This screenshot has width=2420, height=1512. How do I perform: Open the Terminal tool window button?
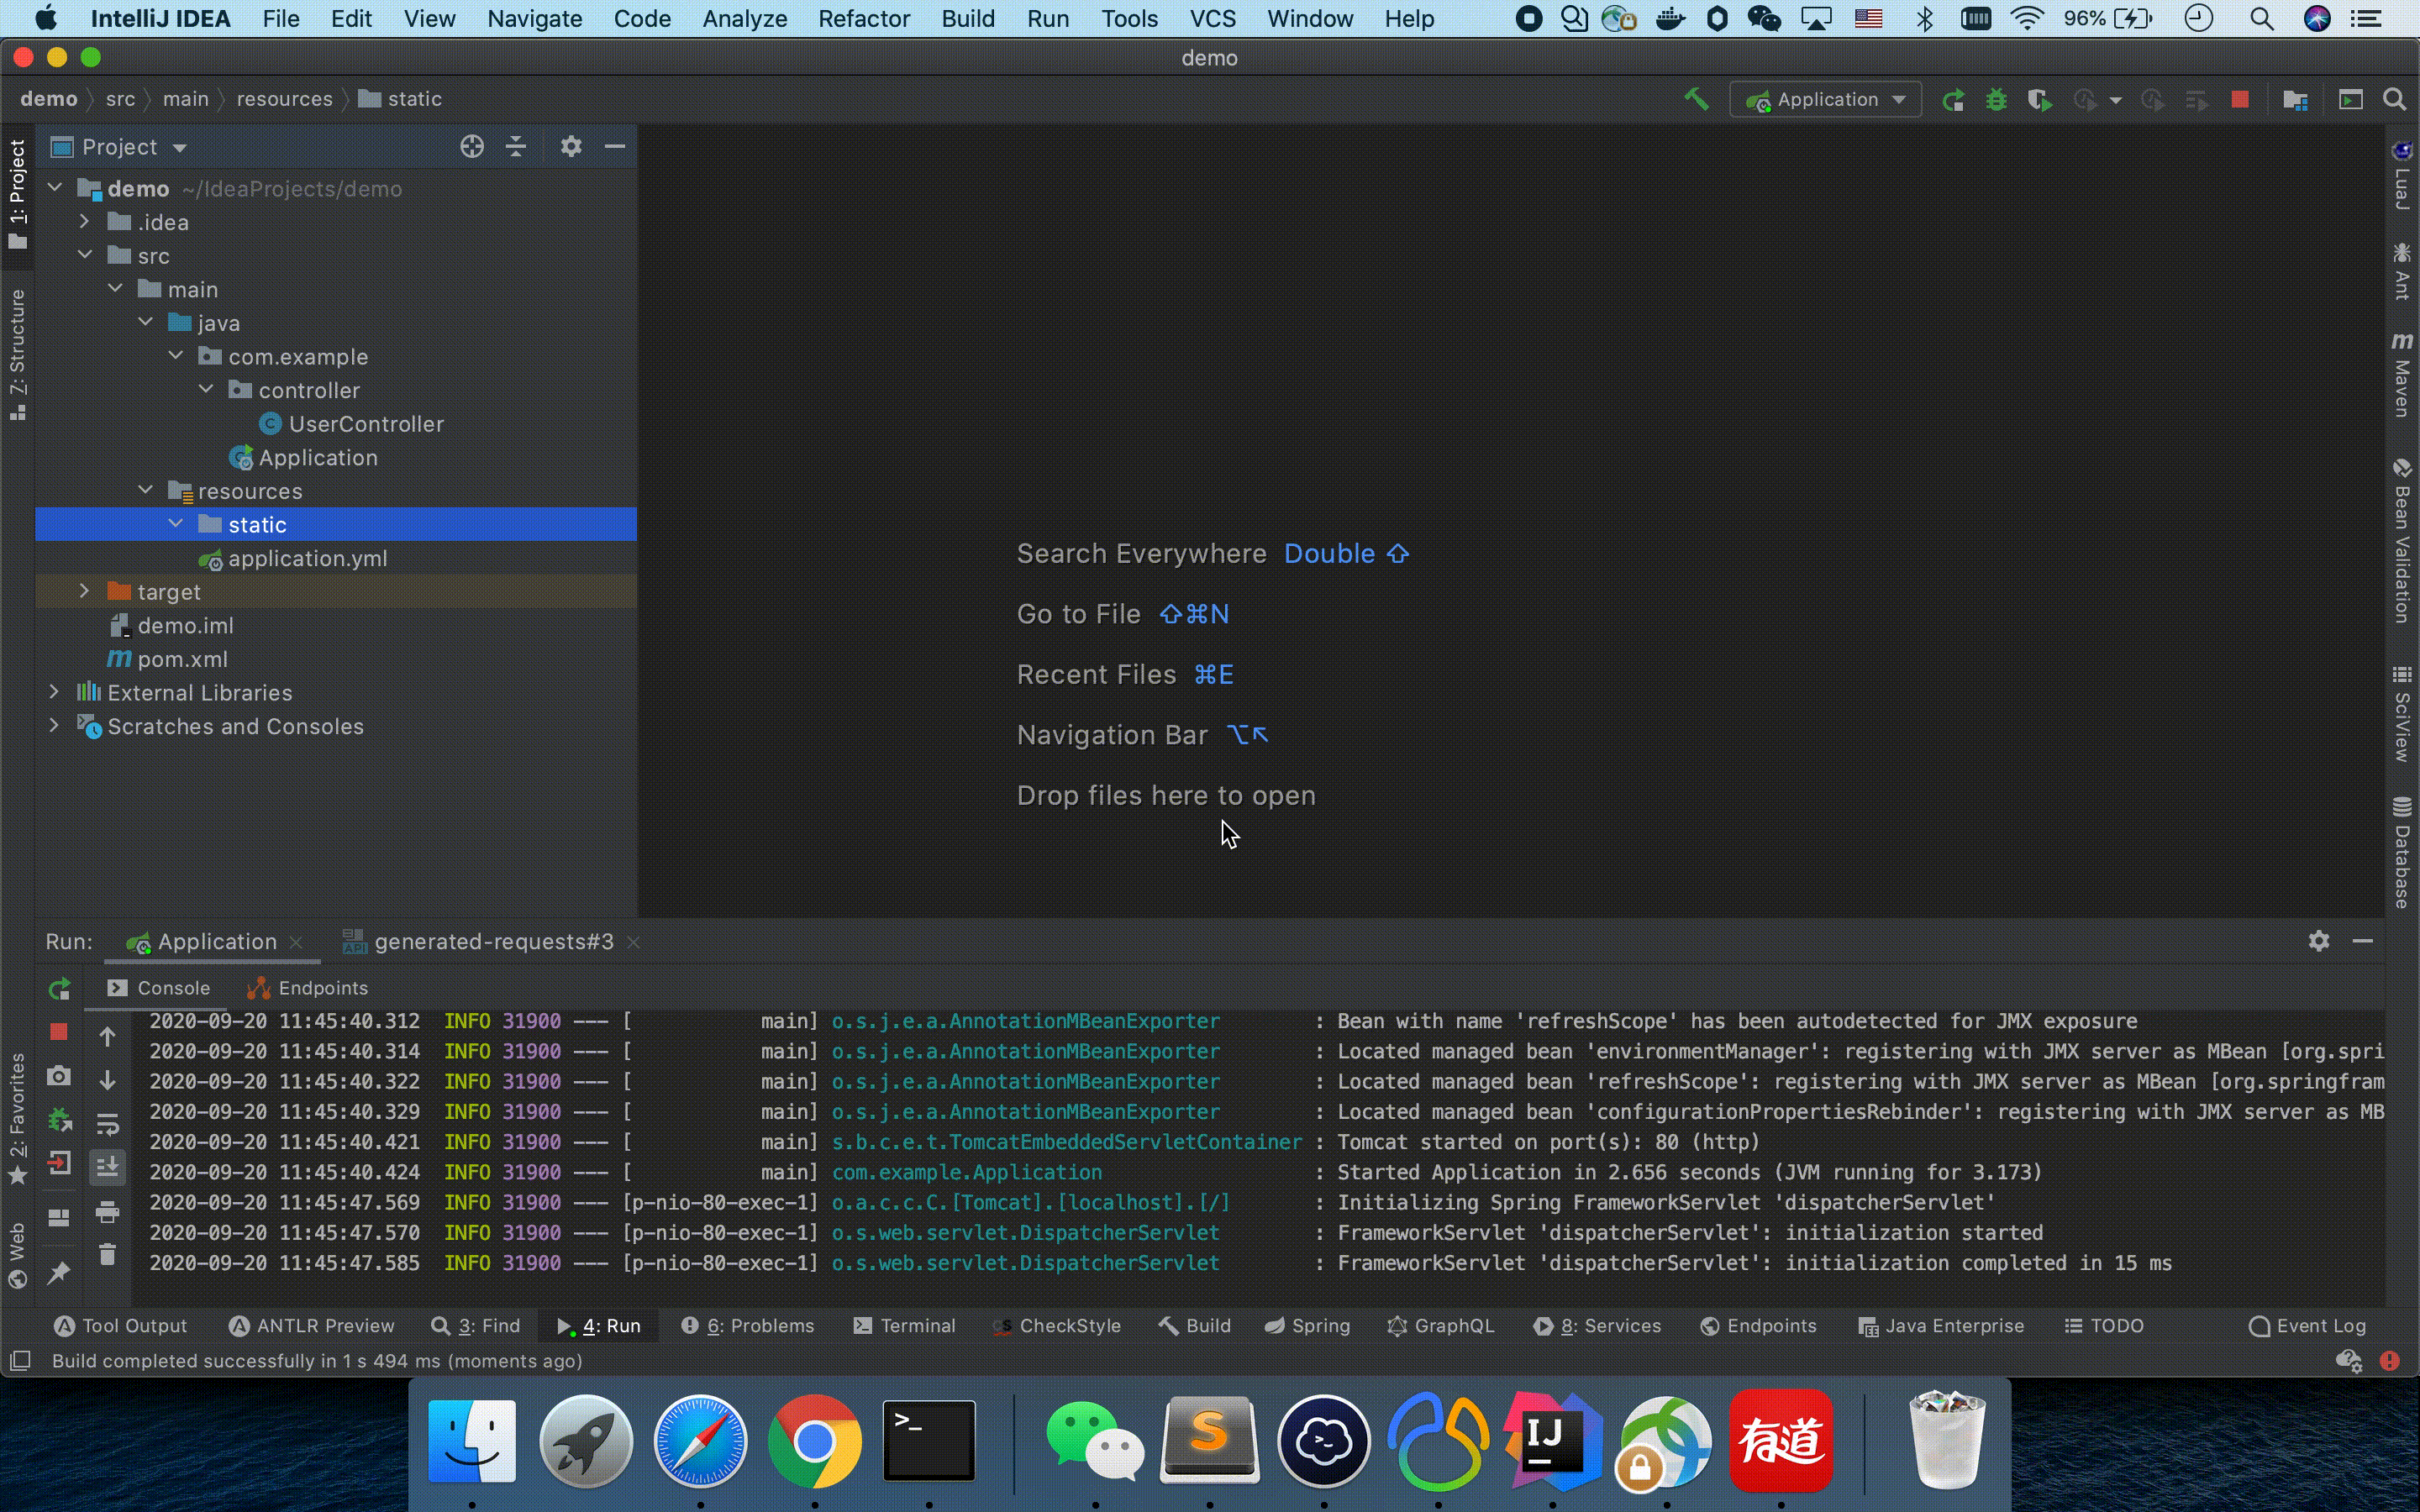click(904, 1325)
